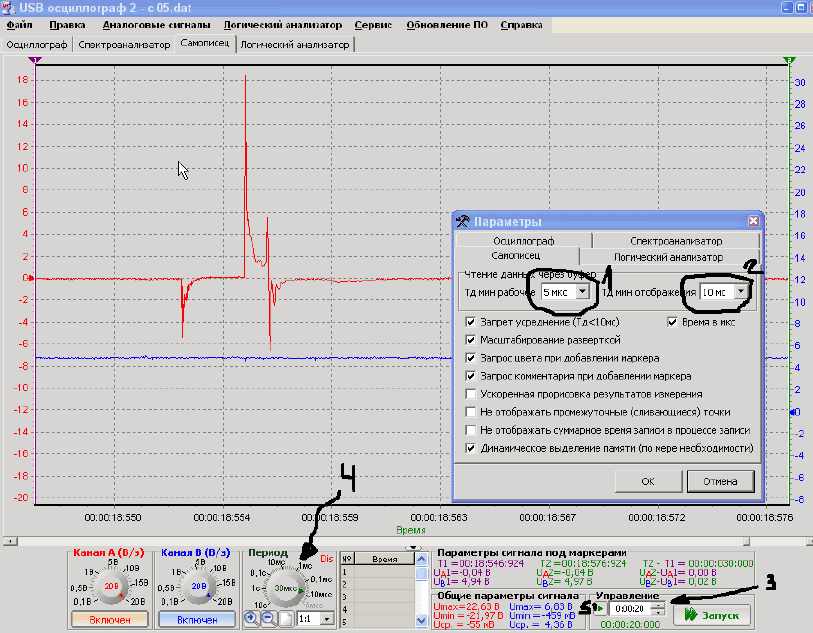Toggle Динамическое выделение памяти checkbox
813x633 pixels.
pos(471,448)
